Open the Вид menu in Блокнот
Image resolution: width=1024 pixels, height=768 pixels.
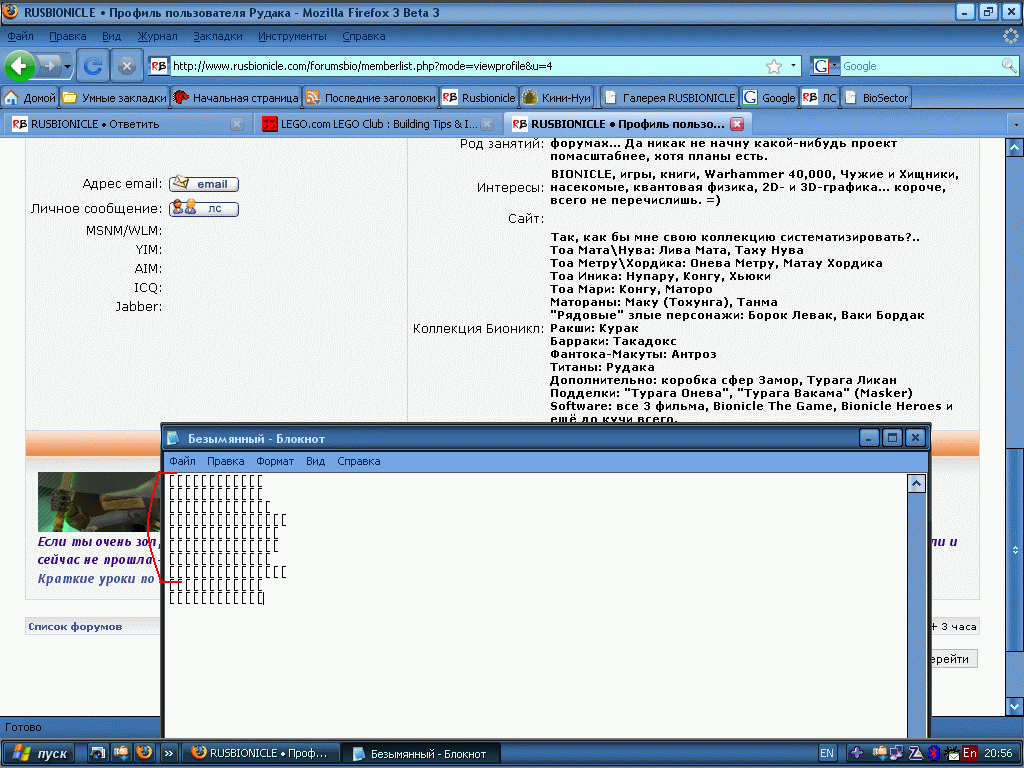point(315,461)
